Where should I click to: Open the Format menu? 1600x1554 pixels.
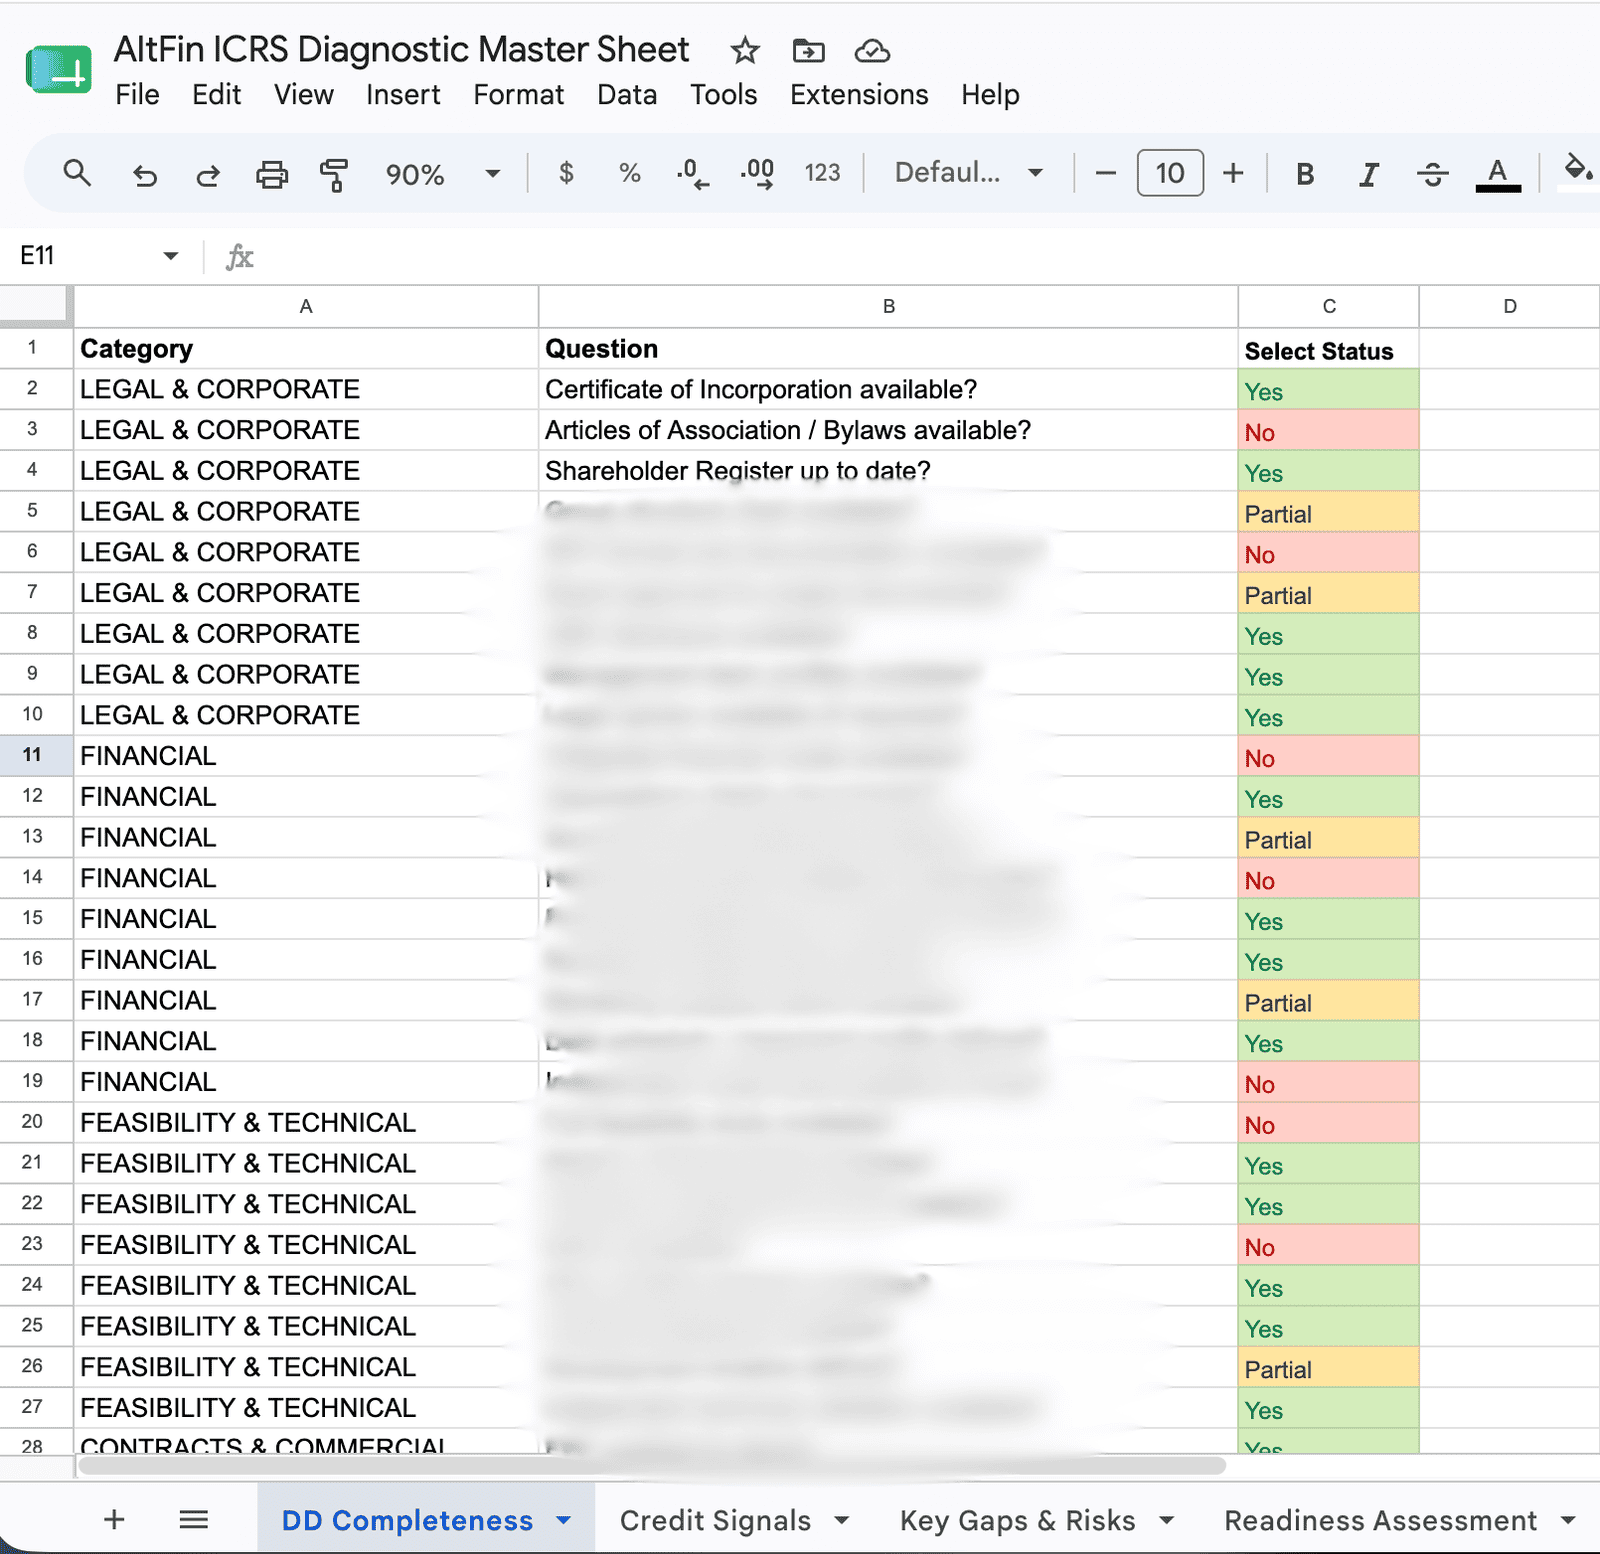[518, 95]
